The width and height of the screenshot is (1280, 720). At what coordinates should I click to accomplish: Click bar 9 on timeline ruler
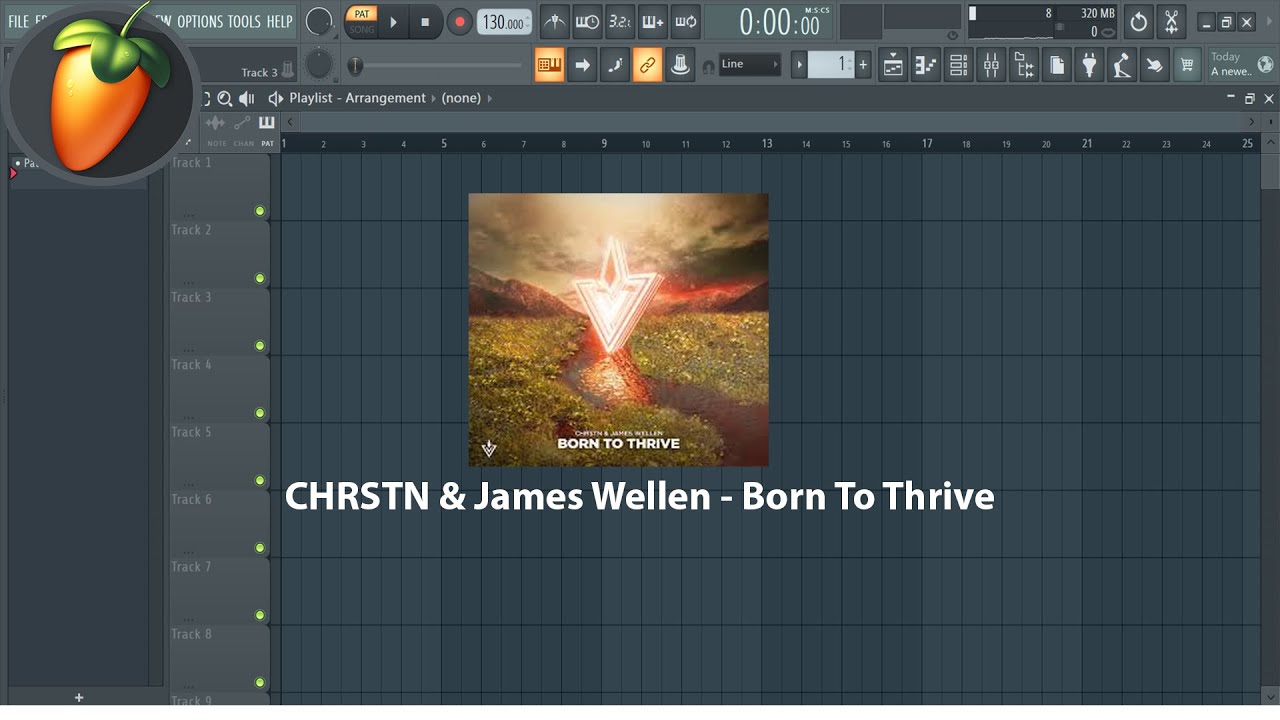click(x=604, y=143)
